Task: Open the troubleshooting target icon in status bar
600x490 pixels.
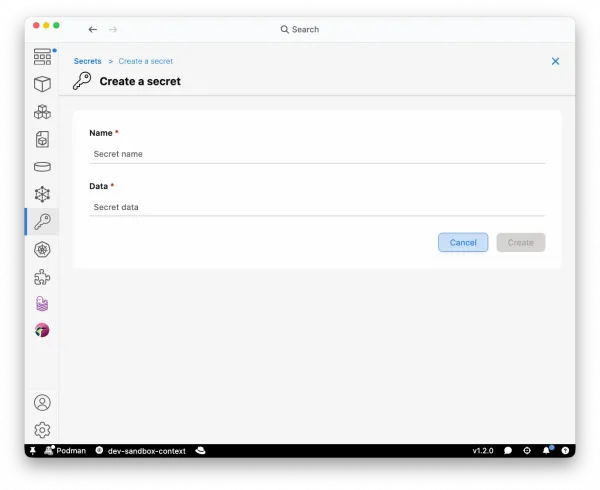Action: point(527,451)
